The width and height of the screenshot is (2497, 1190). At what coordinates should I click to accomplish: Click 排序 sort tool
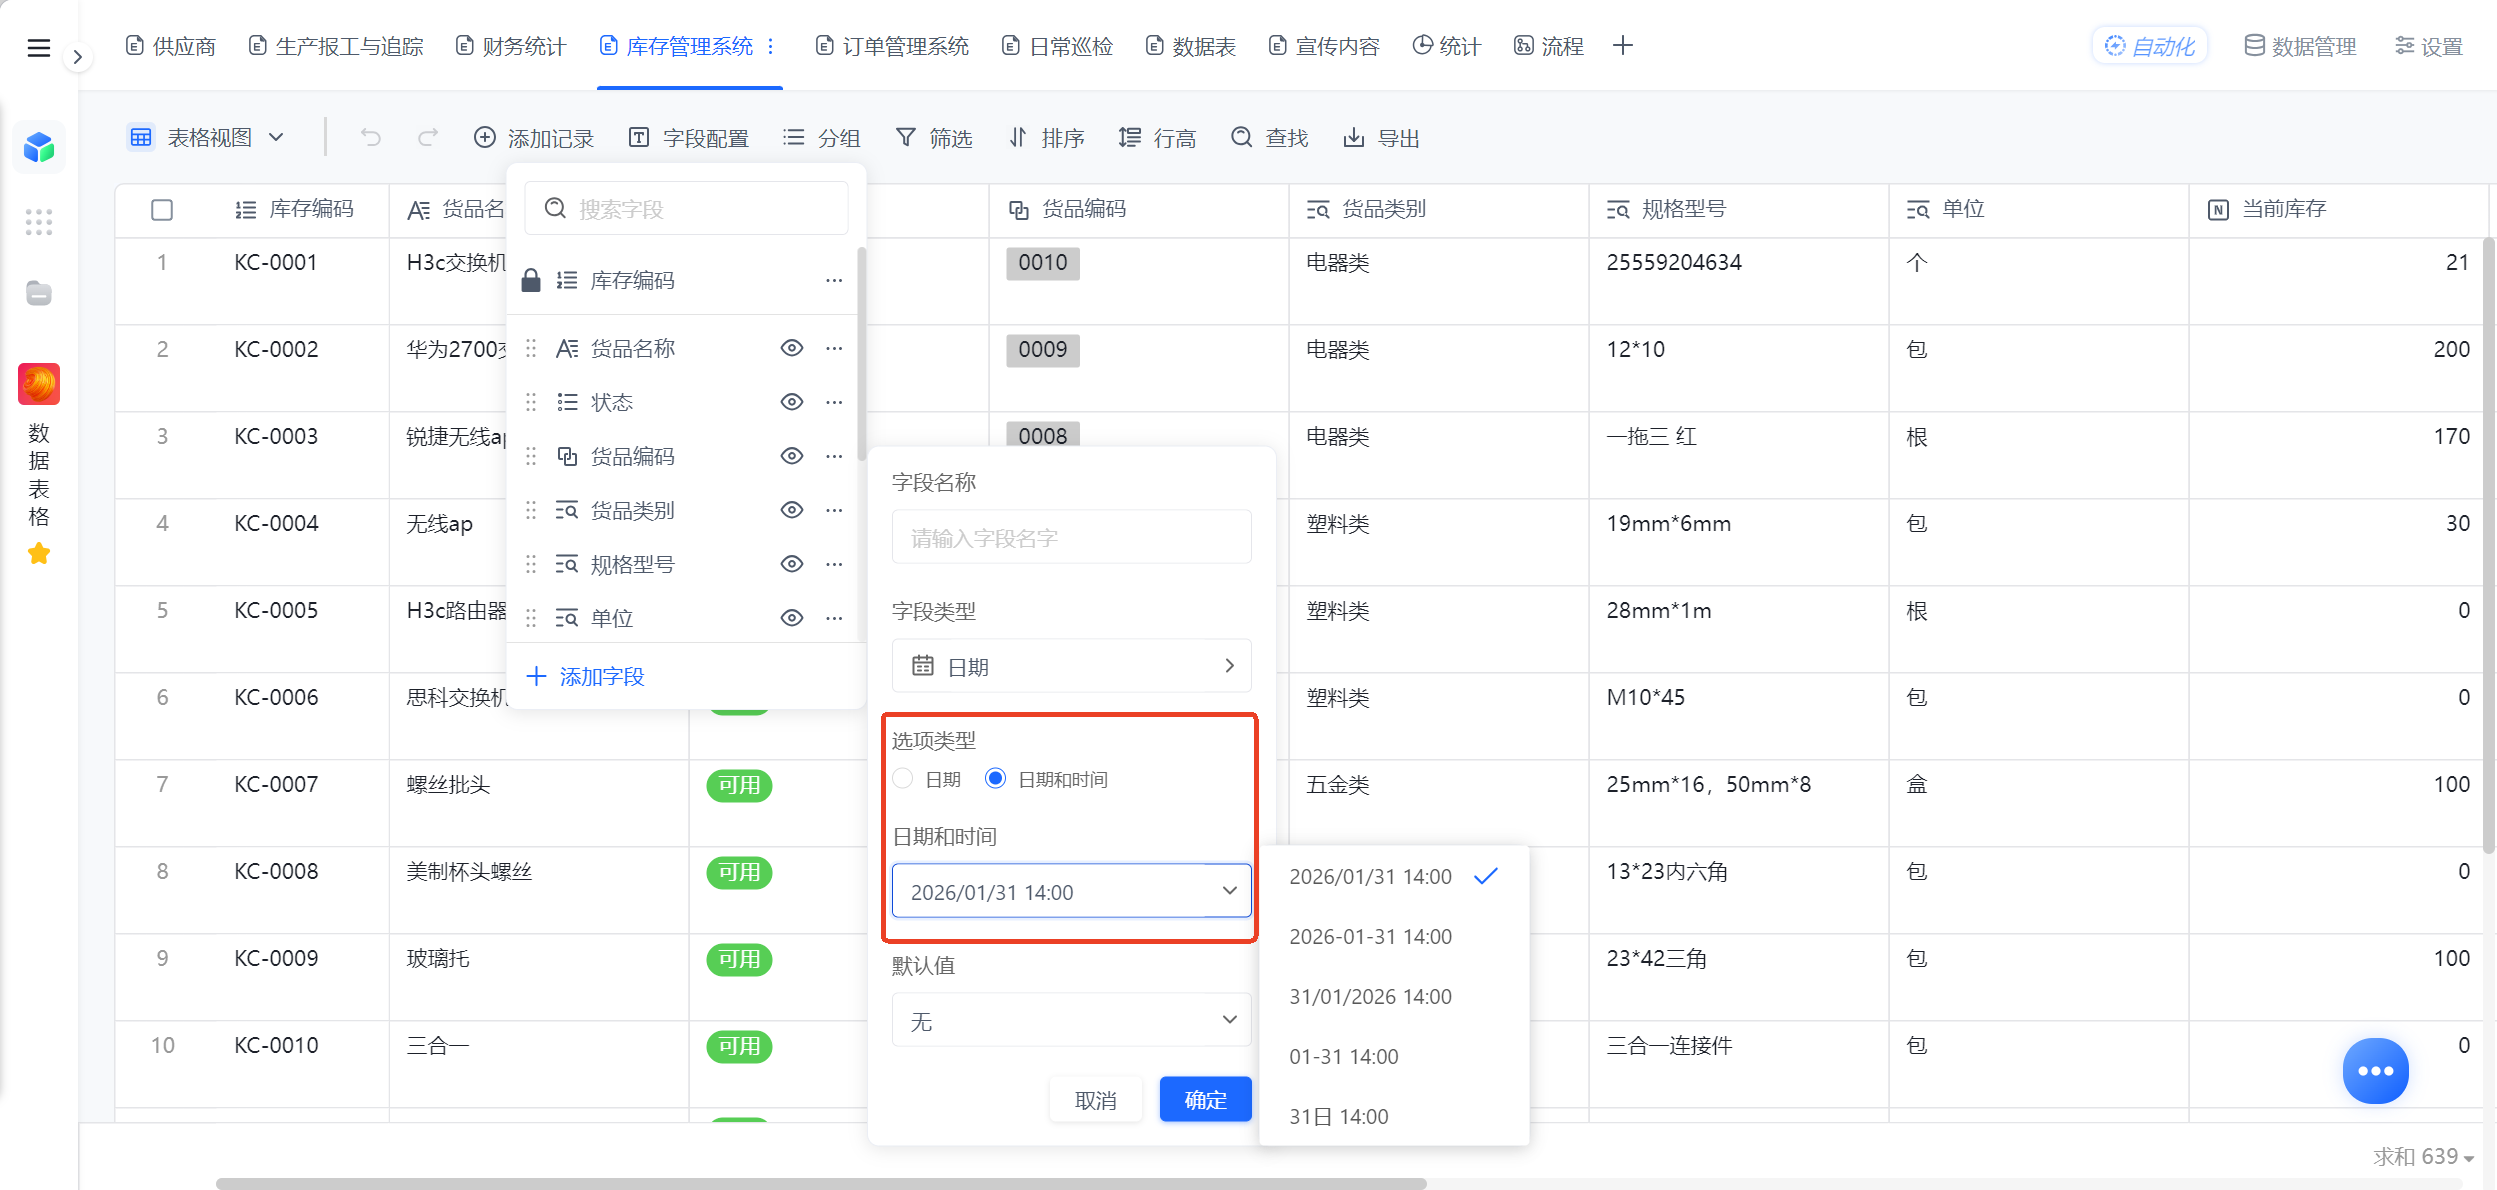click(x=1046, y=138)
